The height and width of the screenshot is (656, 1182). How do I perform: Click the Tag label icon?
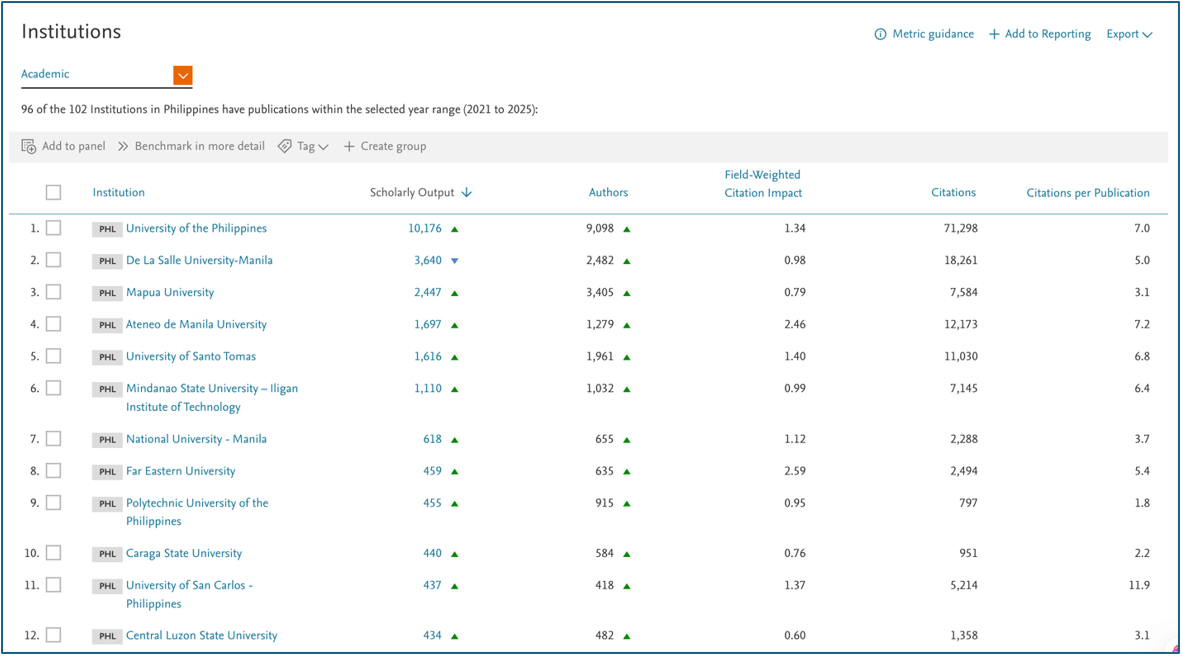(285, 146)
